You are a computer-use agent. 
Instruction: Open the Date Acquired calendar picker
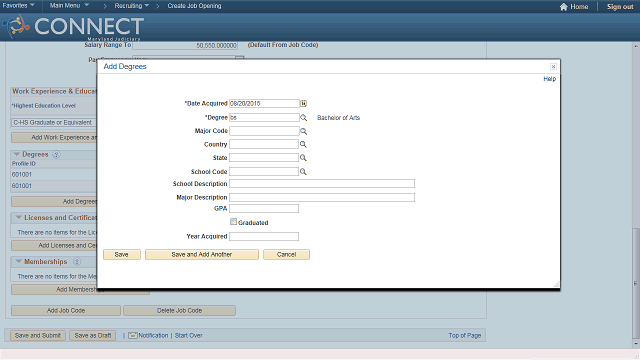click(x=303, y=104)
